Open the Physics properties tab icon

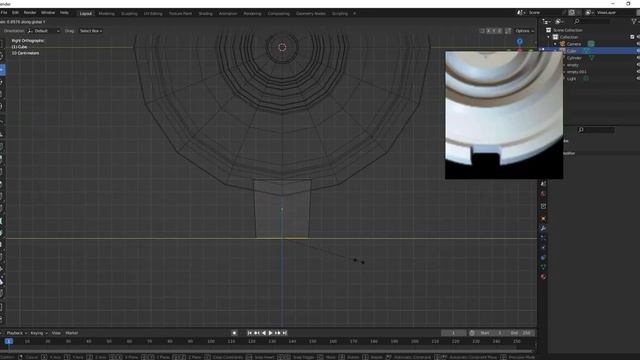pos(543,248)
